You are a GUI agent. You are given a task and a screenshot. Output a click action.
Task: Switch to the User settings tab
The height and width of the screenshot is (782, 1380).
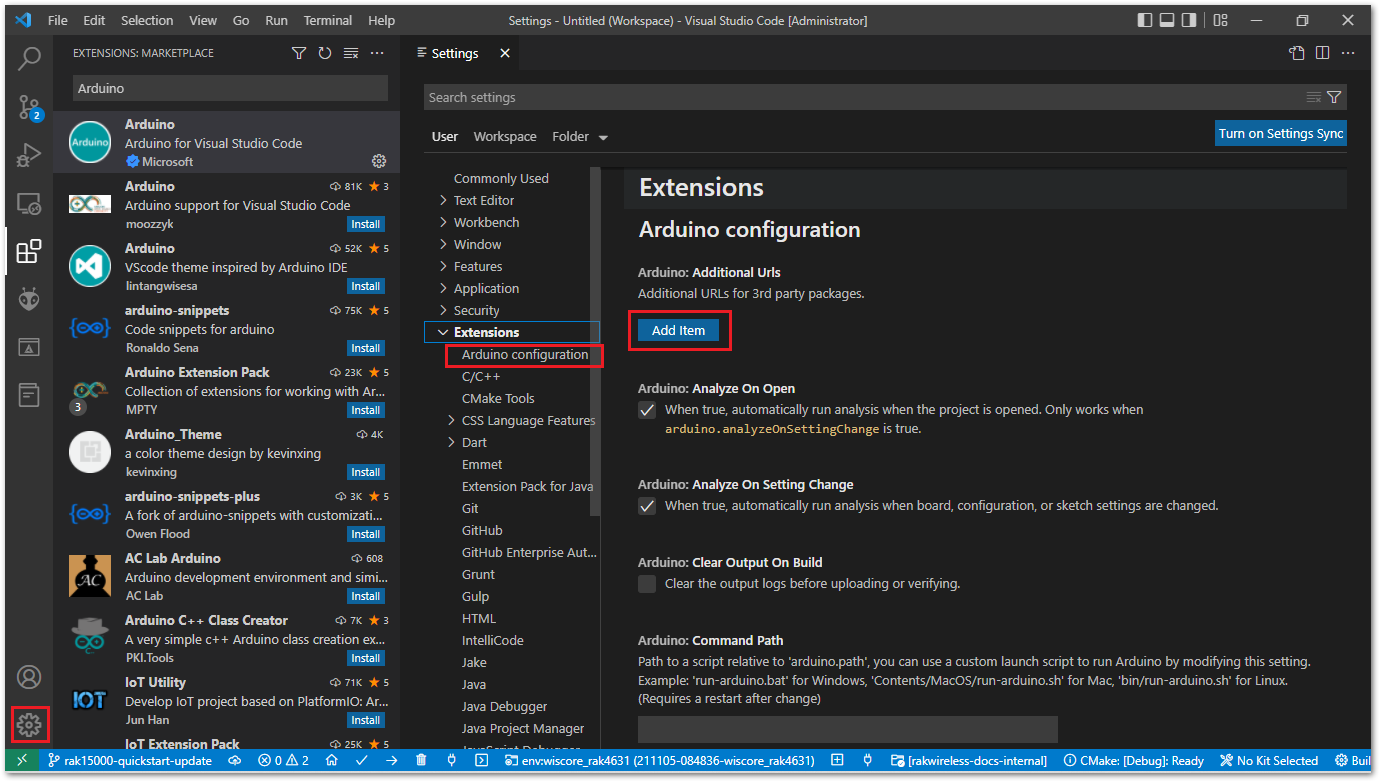(x=445, y=137)
